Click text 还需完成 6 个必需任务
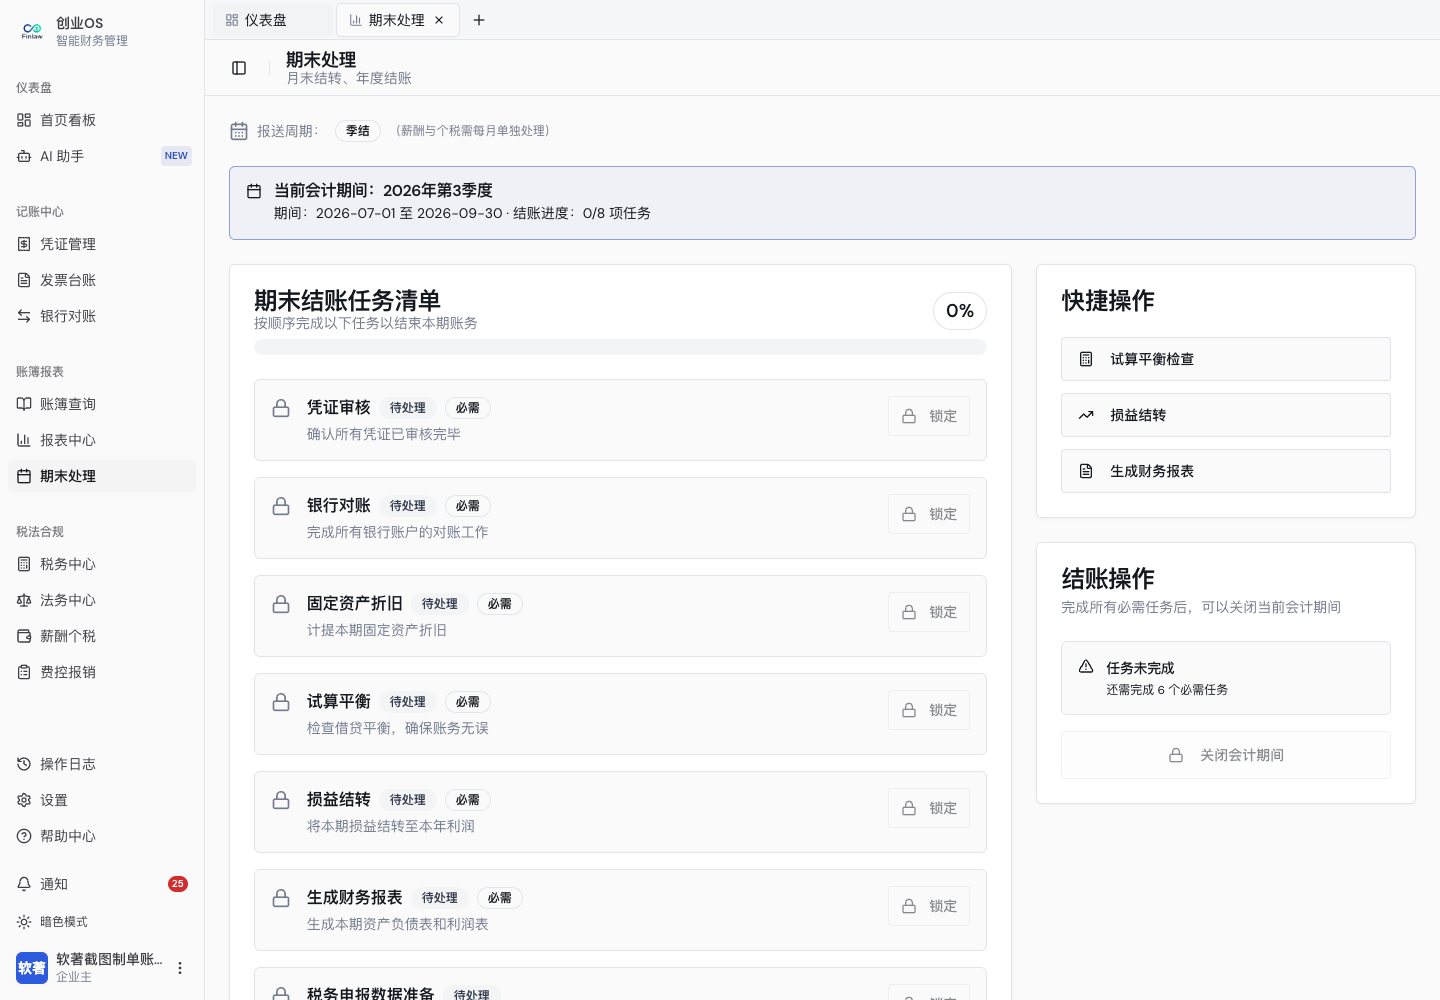The width and height of the screenshot is (1440, 1000). 1167,690
